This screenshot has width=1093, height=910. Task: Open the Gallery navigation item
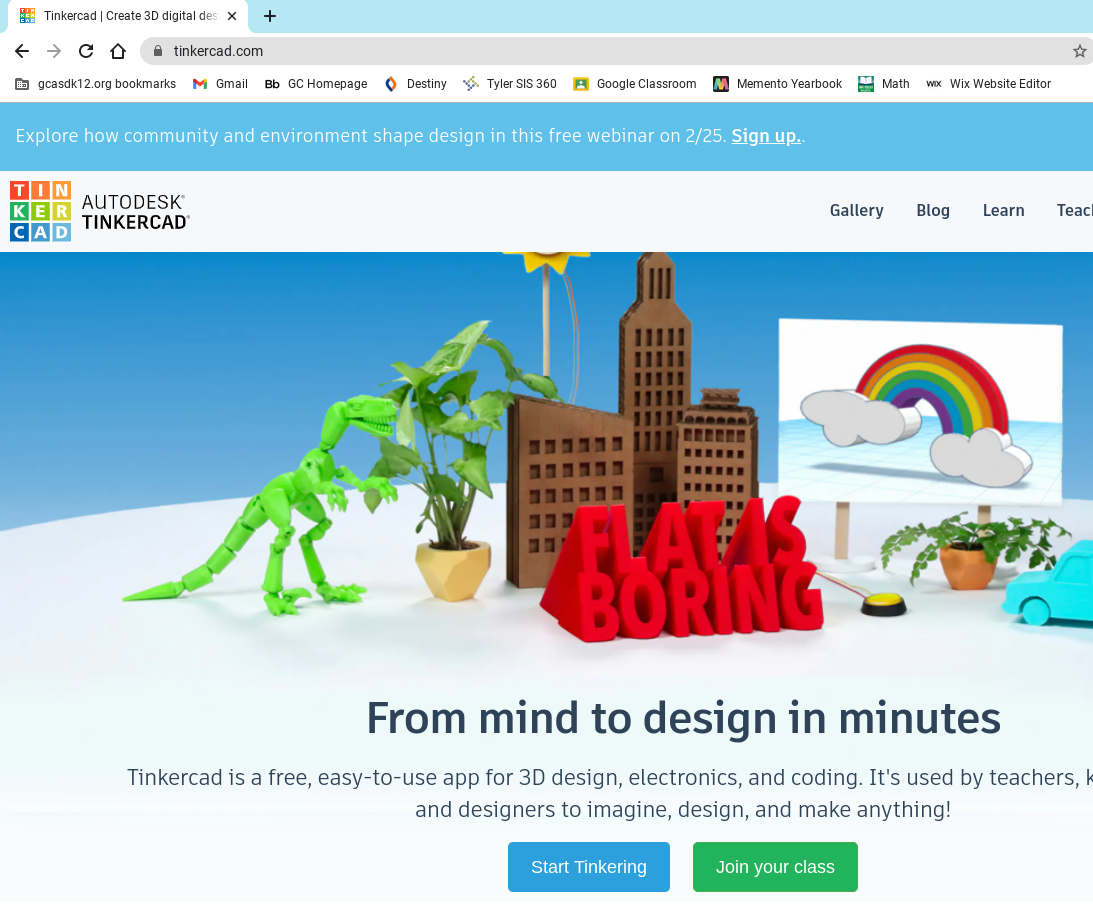click(x=856, y=210)
